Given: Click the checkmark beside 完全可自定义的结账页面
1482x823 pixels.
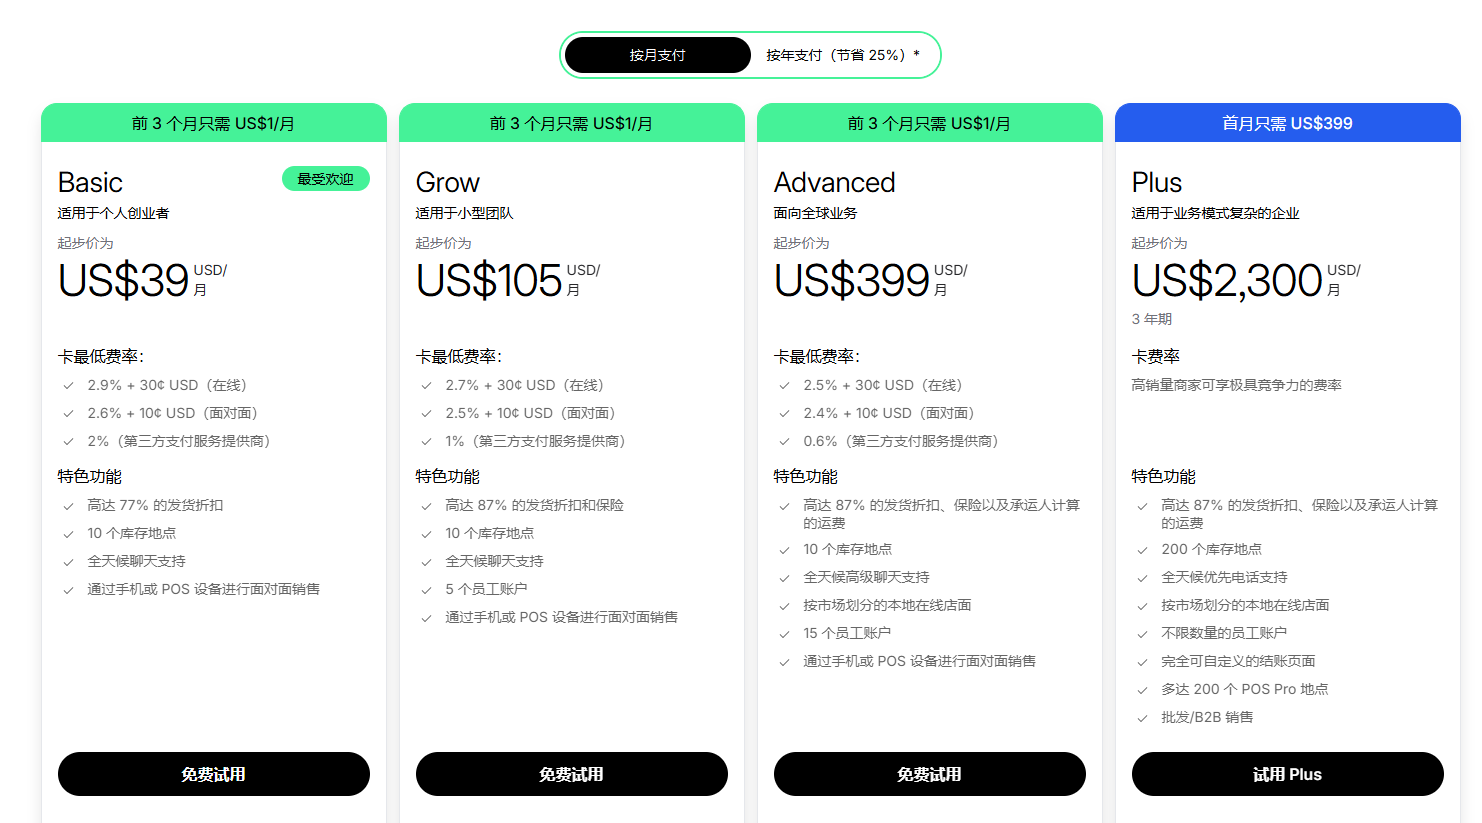Looking at the screenshot, I should tap(1141, 661).
